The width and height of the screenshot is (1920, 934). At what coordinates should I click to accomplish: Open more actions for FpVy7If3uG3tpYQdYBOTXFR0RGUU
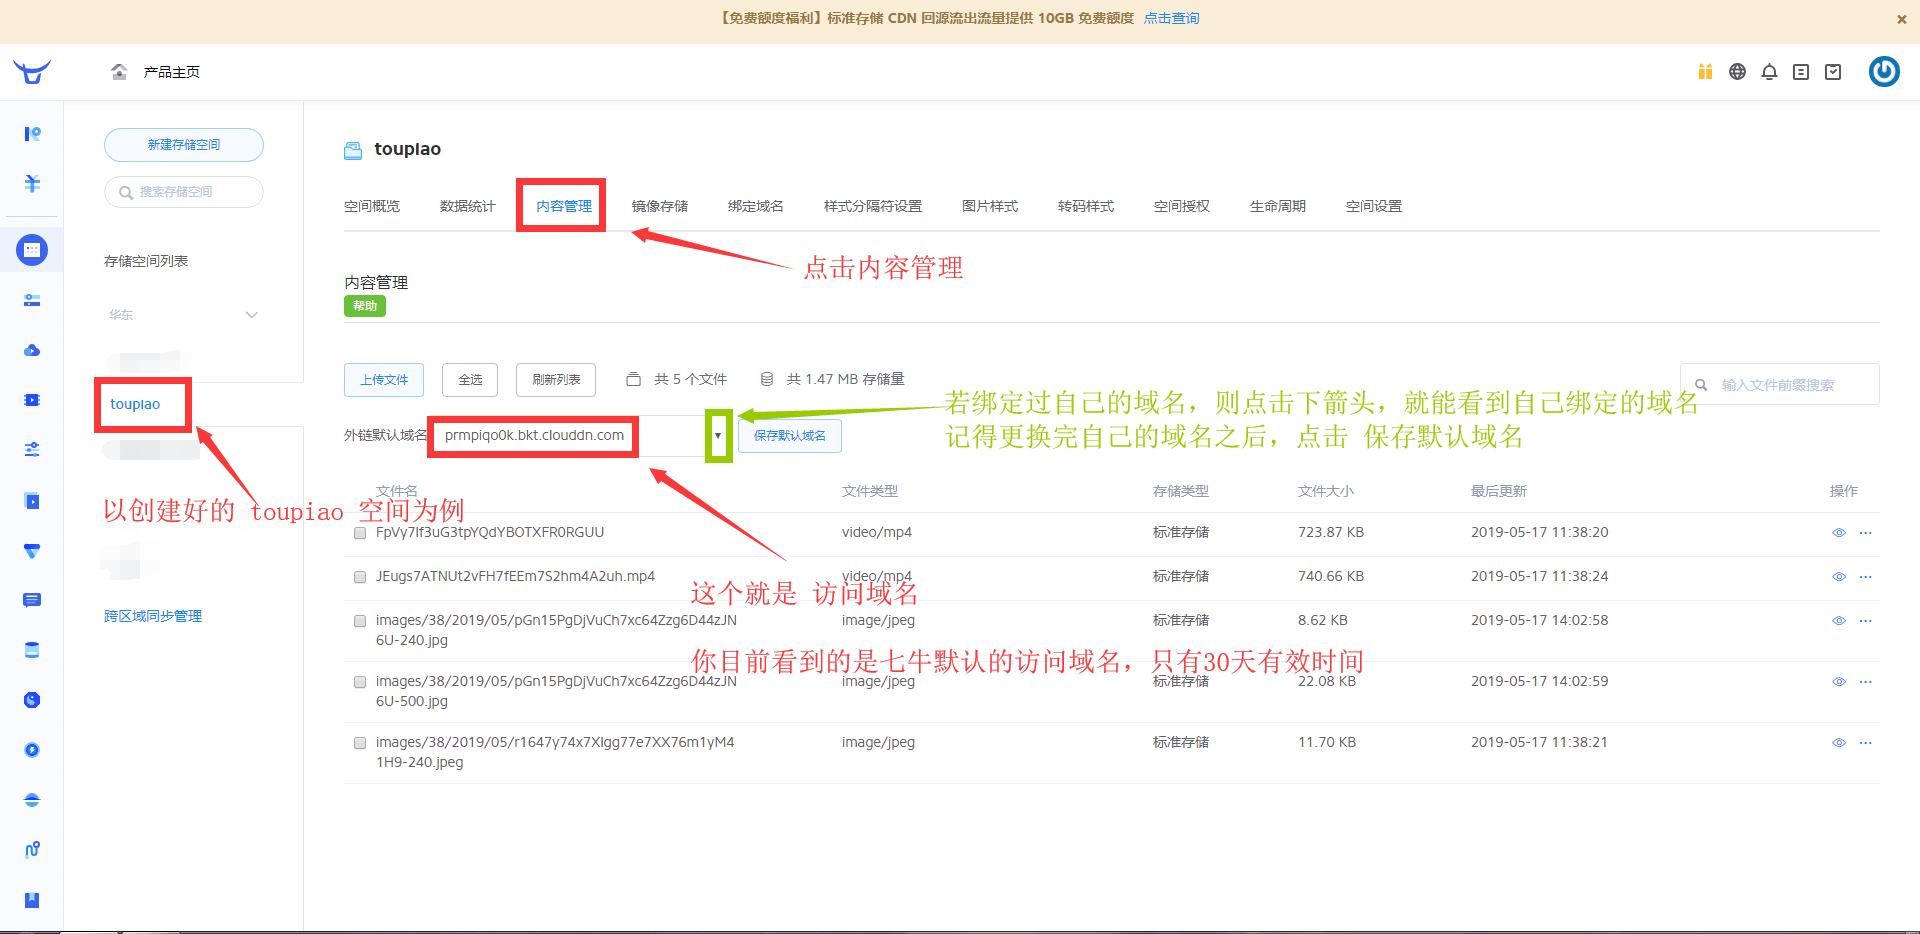tap(1865, 533)
